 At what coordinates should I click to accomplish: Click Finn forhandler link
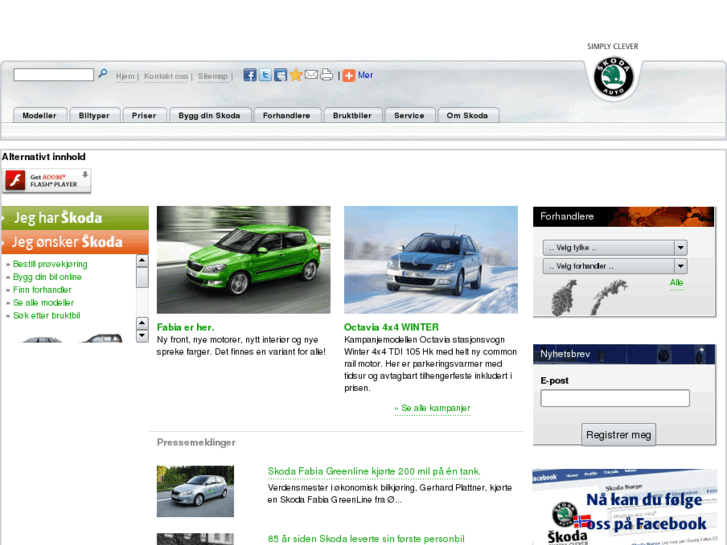point(42,290)
